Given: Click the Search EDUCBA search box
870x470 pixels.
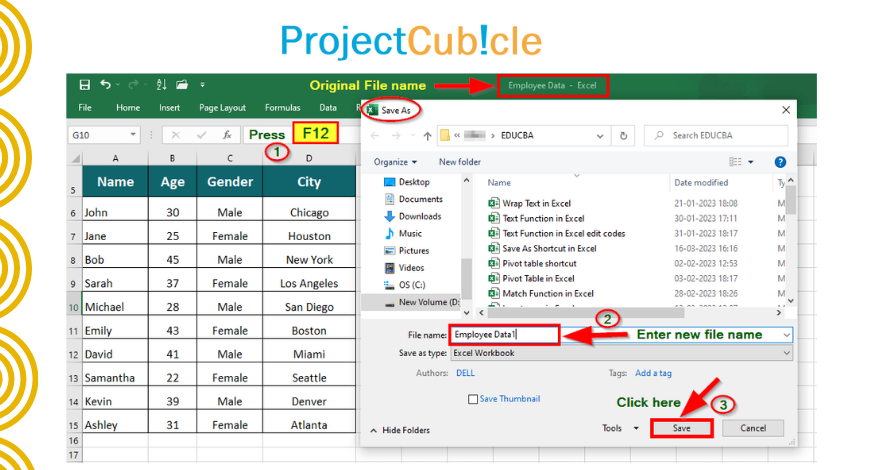Looking at the screenshot, I should click(716, 135).
